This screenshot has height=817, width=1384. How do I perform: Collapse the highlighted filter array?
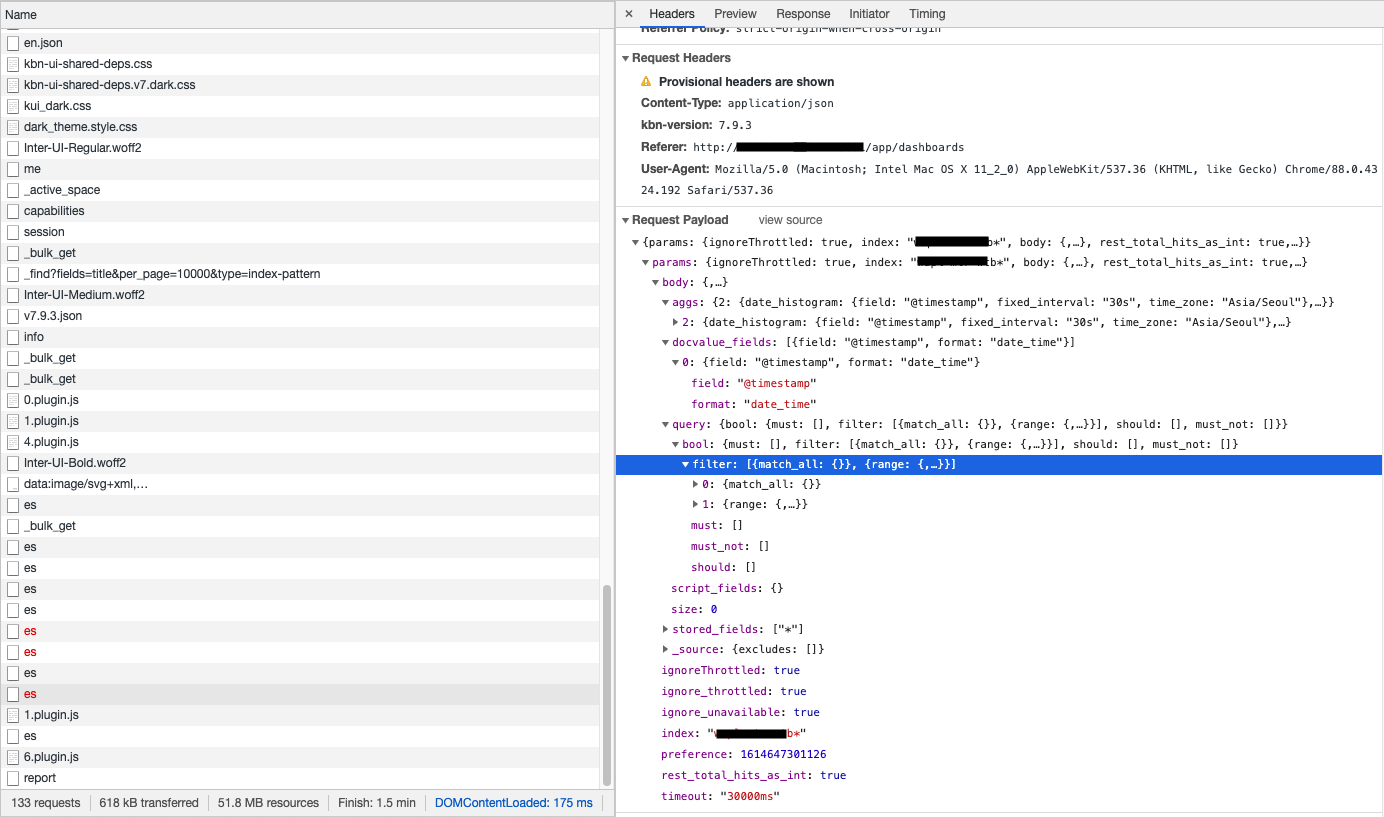pos(686,464)
